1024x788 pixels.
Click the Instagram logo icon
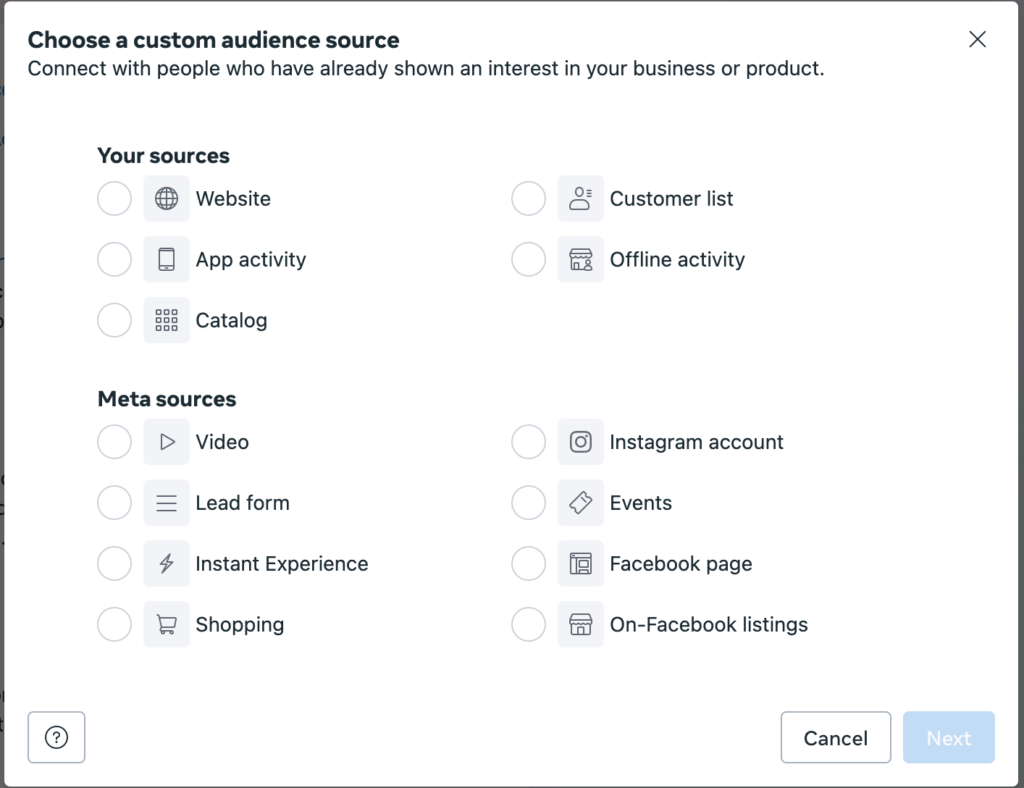(x=580, y=442)
